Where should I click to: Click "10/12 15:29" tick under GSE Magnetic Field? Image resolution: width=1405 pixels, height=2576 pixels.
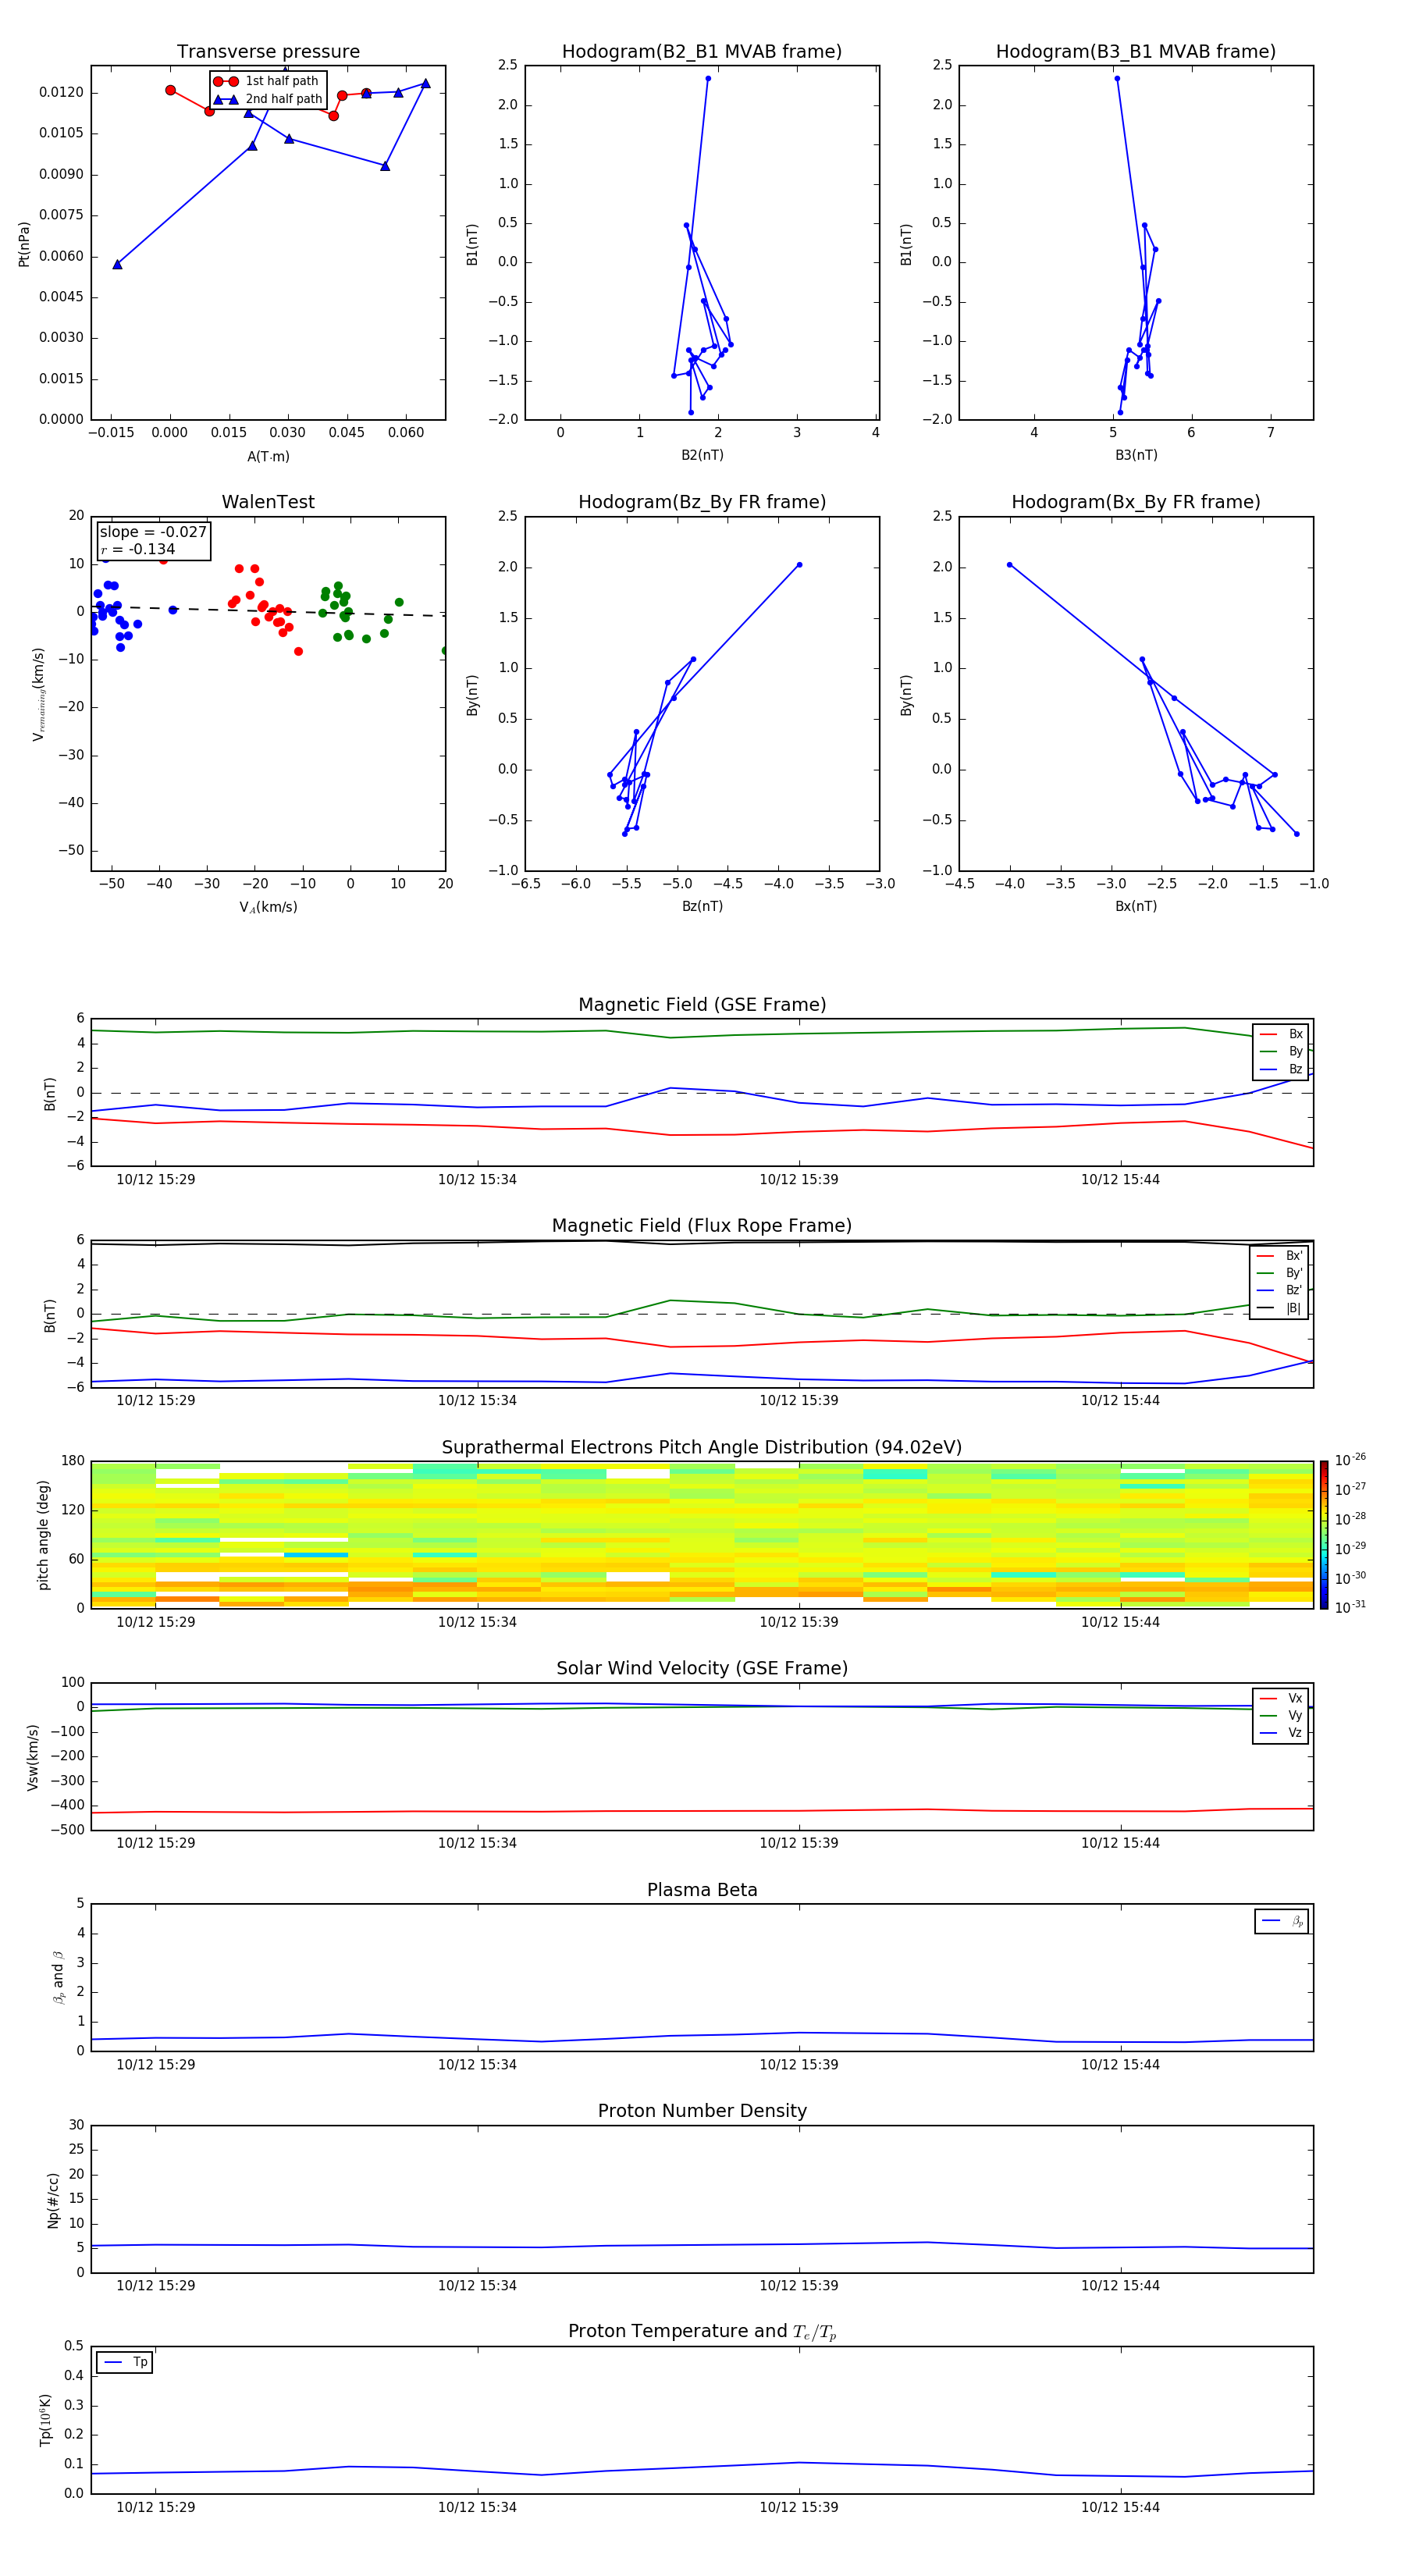coord(155,1179)
